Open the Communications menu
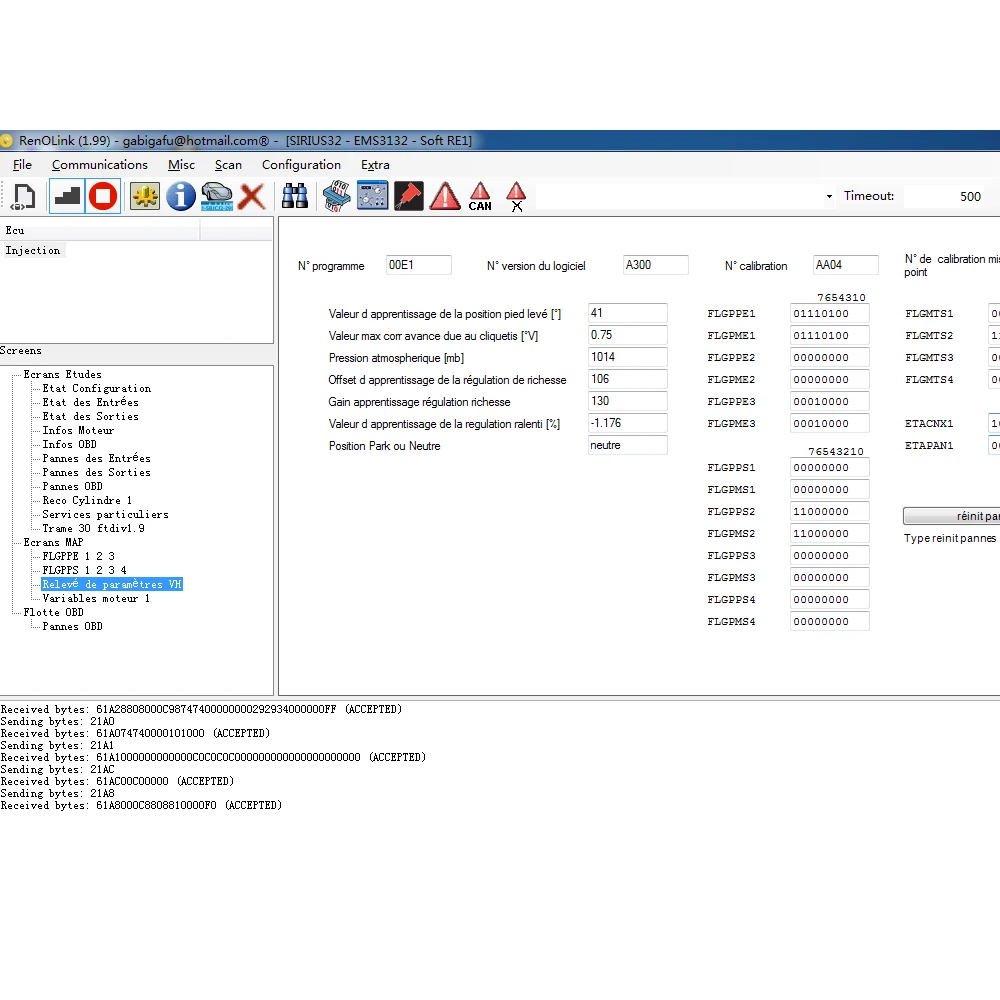Screen dimensions: 1000x1000 [100, 165]
